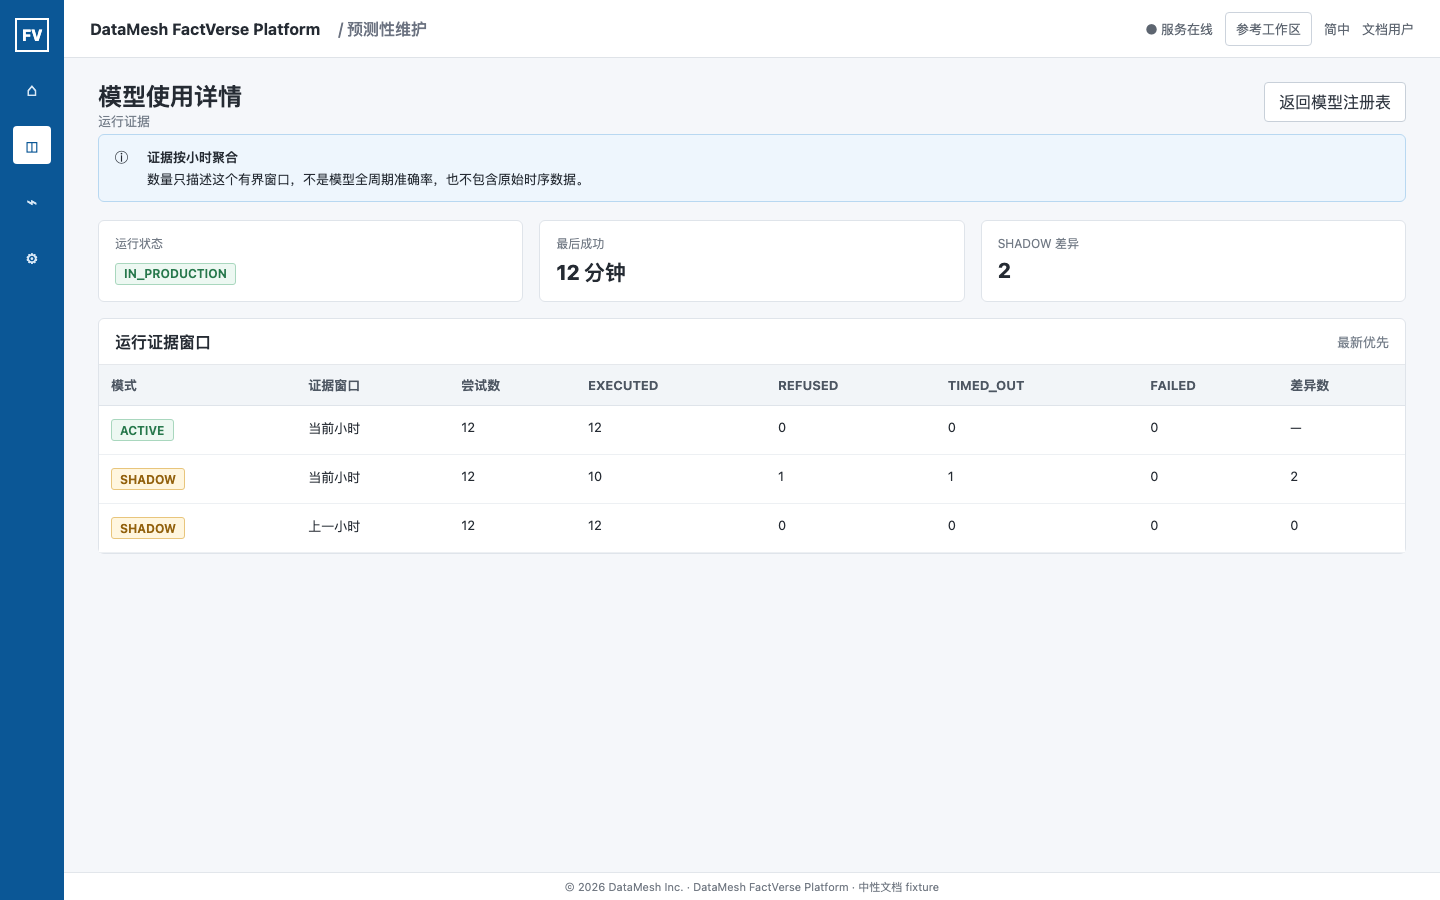This screenshot has height=900, width=1440.
Task: Click the EXECUTED column header
Action: click(x=623, y=386)
